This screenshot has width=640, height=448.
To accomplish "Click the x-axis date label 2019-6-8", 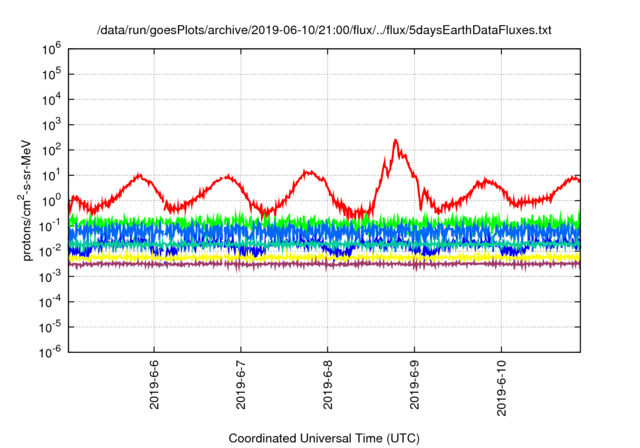I will pos(328,385).
